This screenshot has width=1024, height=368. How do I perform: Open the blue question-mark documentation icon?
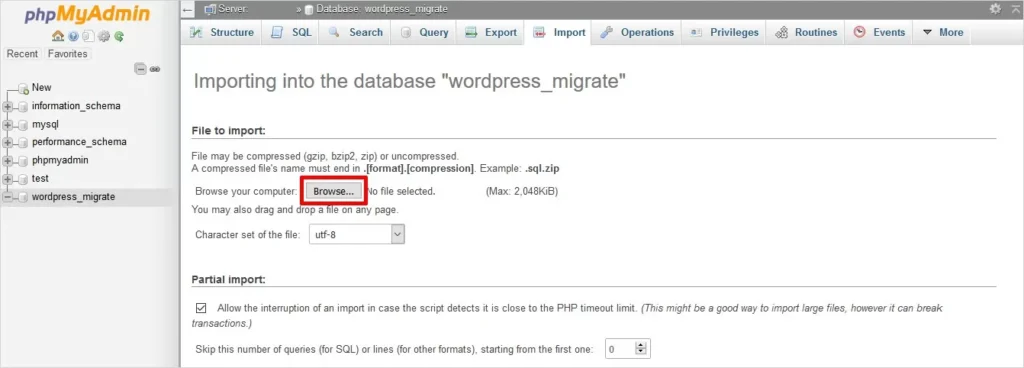coord(73,37)
